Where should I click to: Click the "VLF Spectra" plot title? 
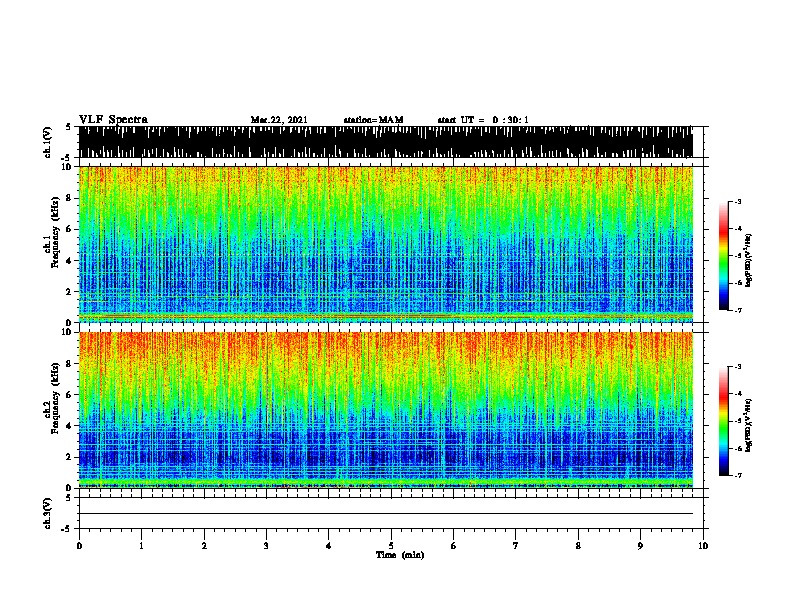coord(113,120)
